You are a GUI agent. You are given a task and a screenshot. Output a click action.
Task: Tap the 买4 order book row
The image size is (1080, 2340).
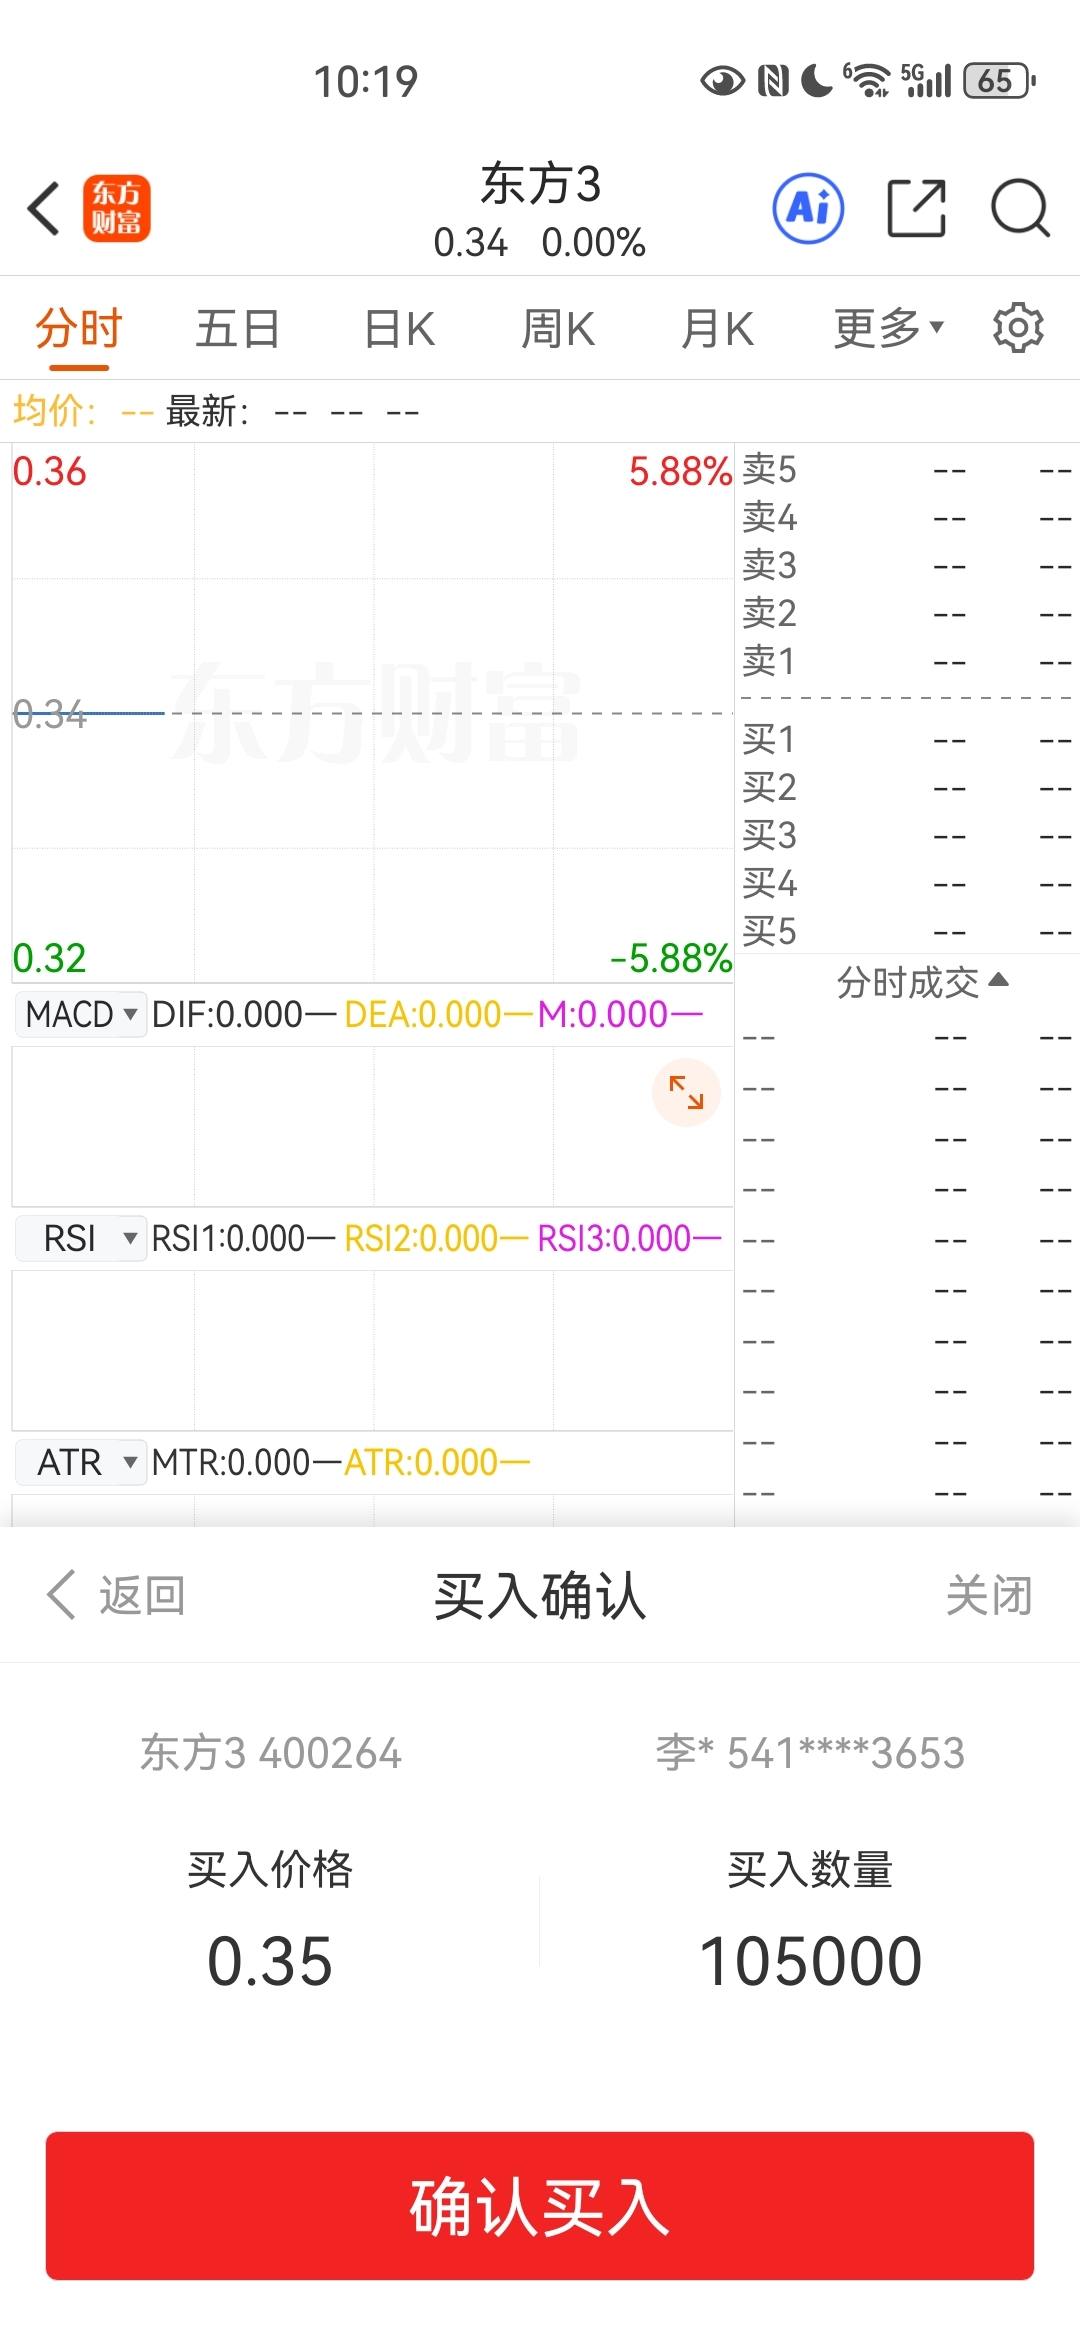[x=907, y=883]
